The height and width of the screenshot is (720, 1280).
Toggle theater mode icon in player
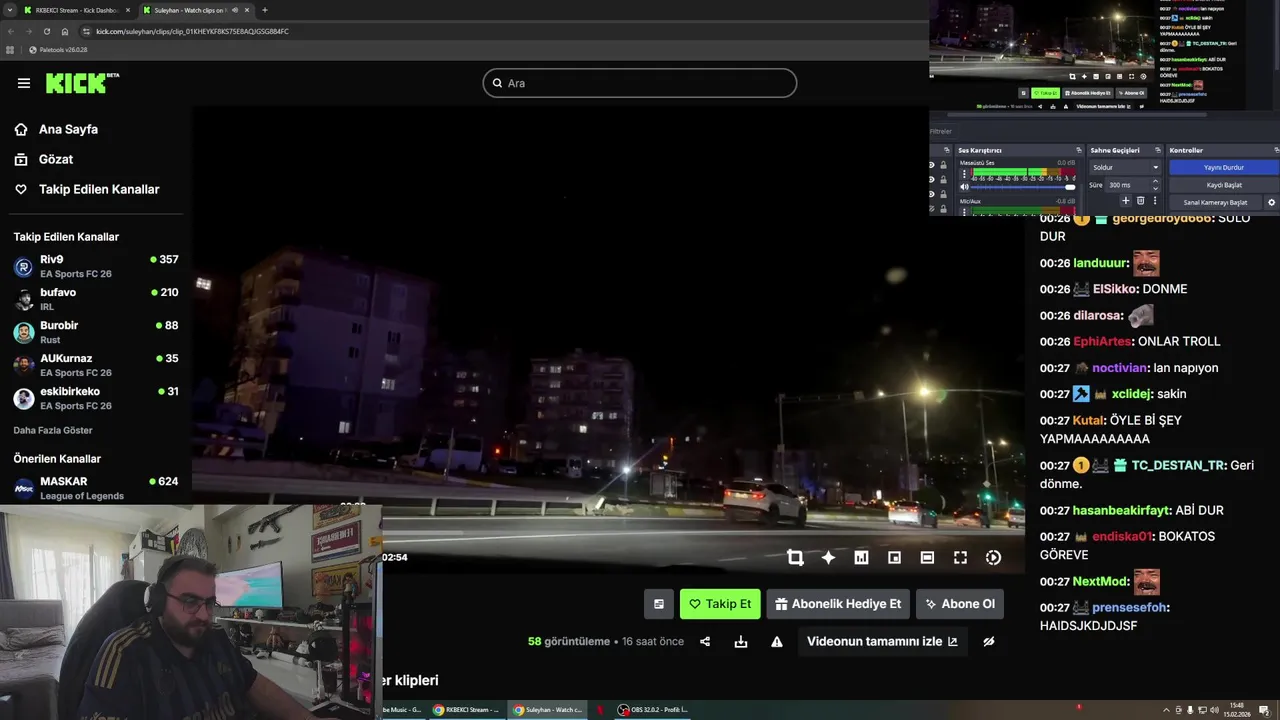pyautogui.click(x=927, y=558)
